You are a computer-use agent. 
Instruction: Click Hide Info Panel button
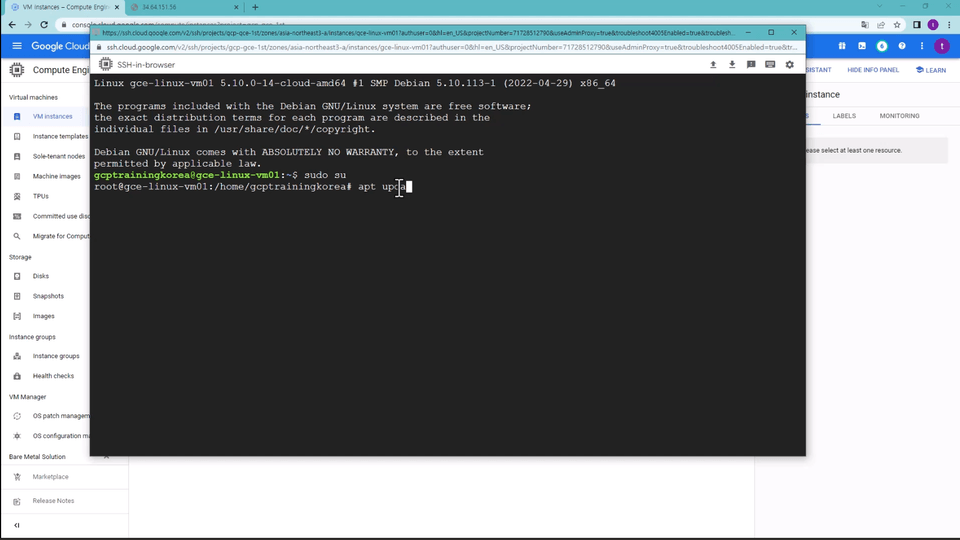pyautogui.click(x=873, y=70)
